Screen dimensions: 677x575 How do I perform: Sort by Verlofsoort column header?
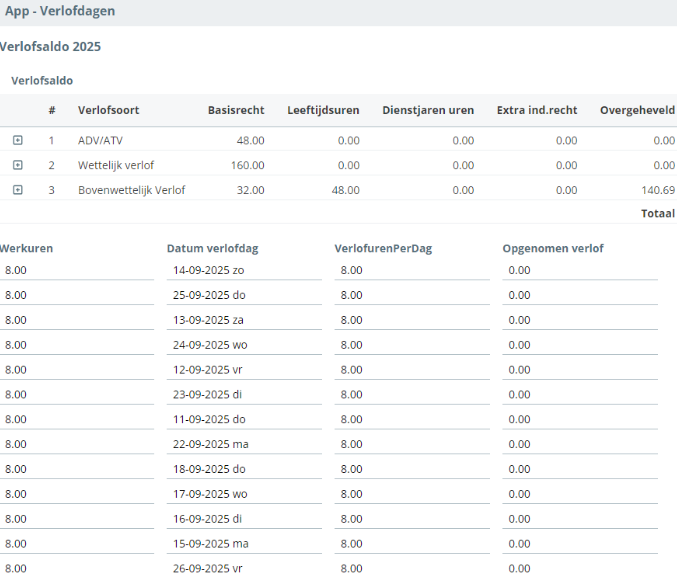[105, 110]
